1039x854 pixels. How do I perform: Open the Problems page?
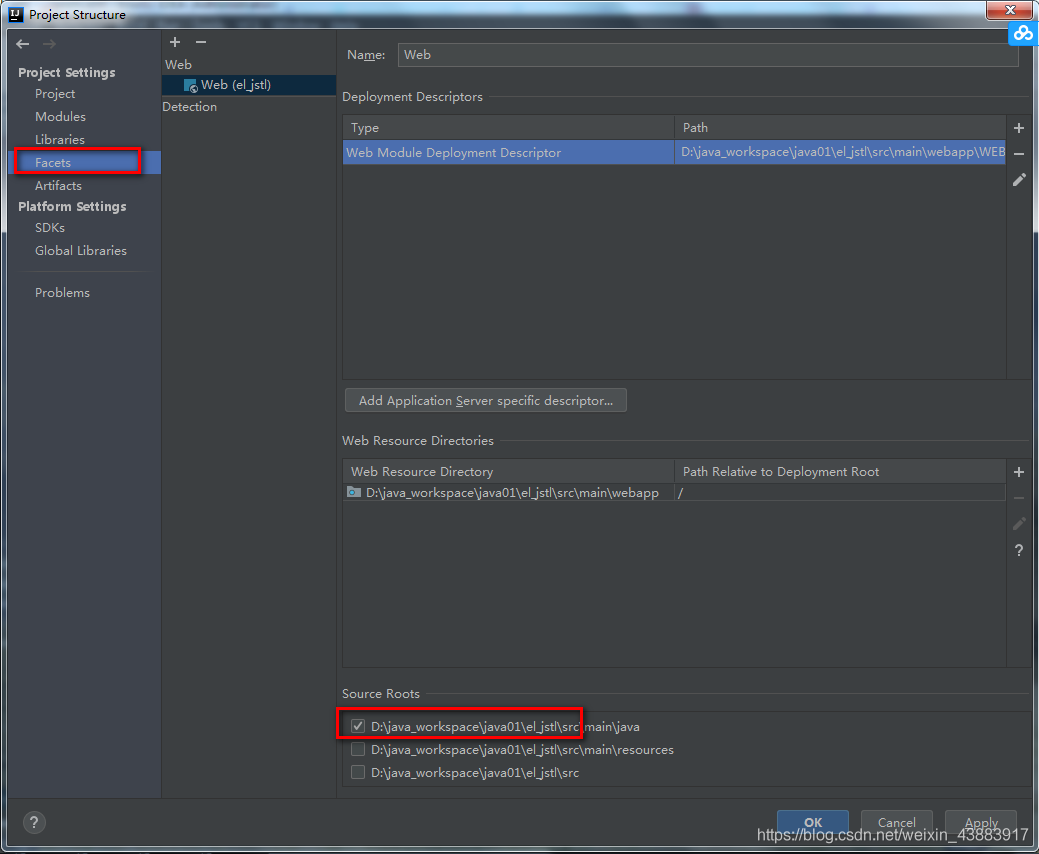click(x=62, y=292)
